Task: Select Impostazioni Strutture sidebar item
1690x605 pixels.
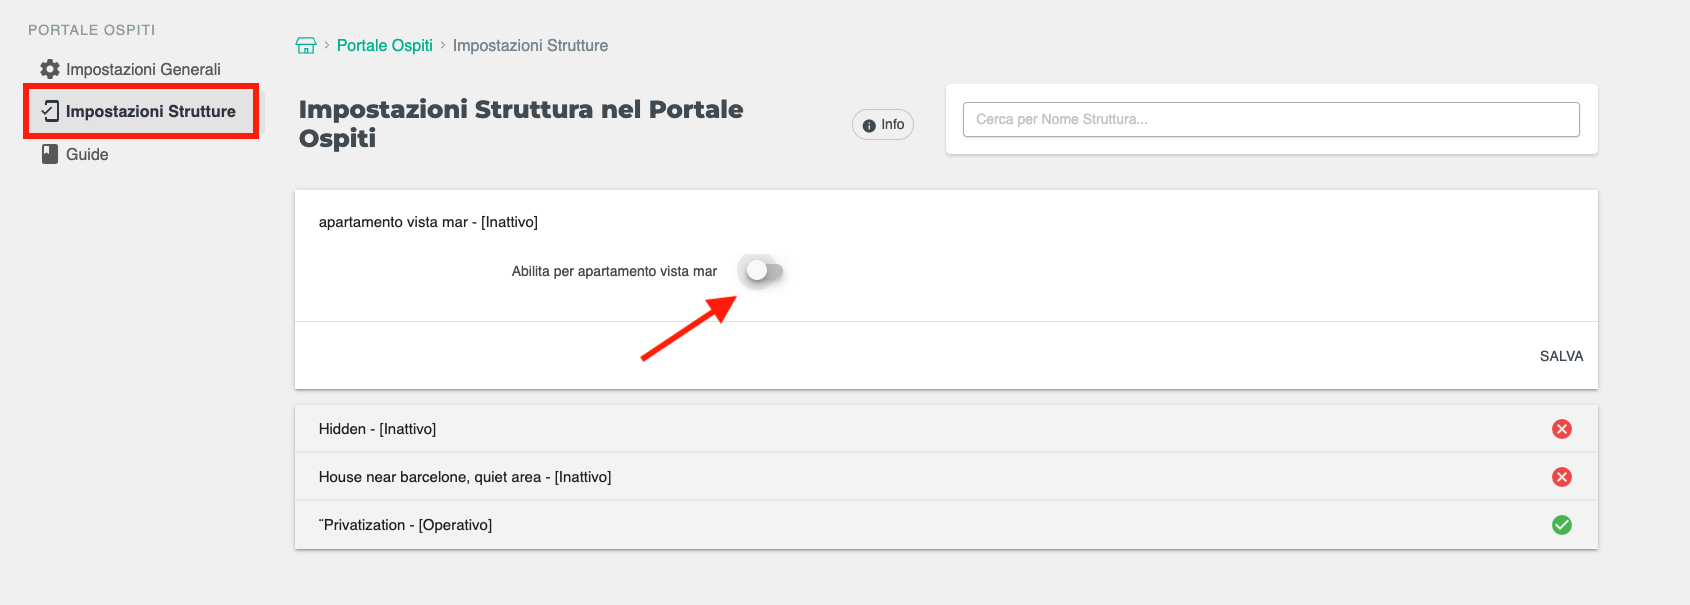Action: (x=150, y=111)
